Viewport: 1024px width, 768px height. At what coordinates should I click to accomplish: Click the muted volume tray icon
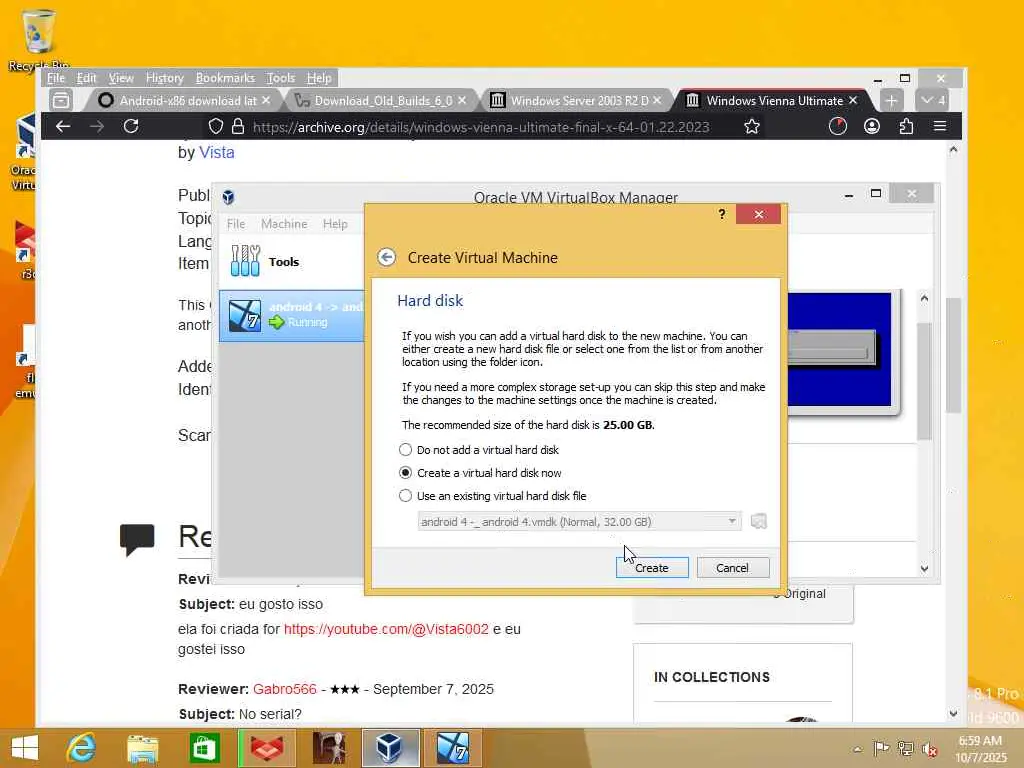929,748
